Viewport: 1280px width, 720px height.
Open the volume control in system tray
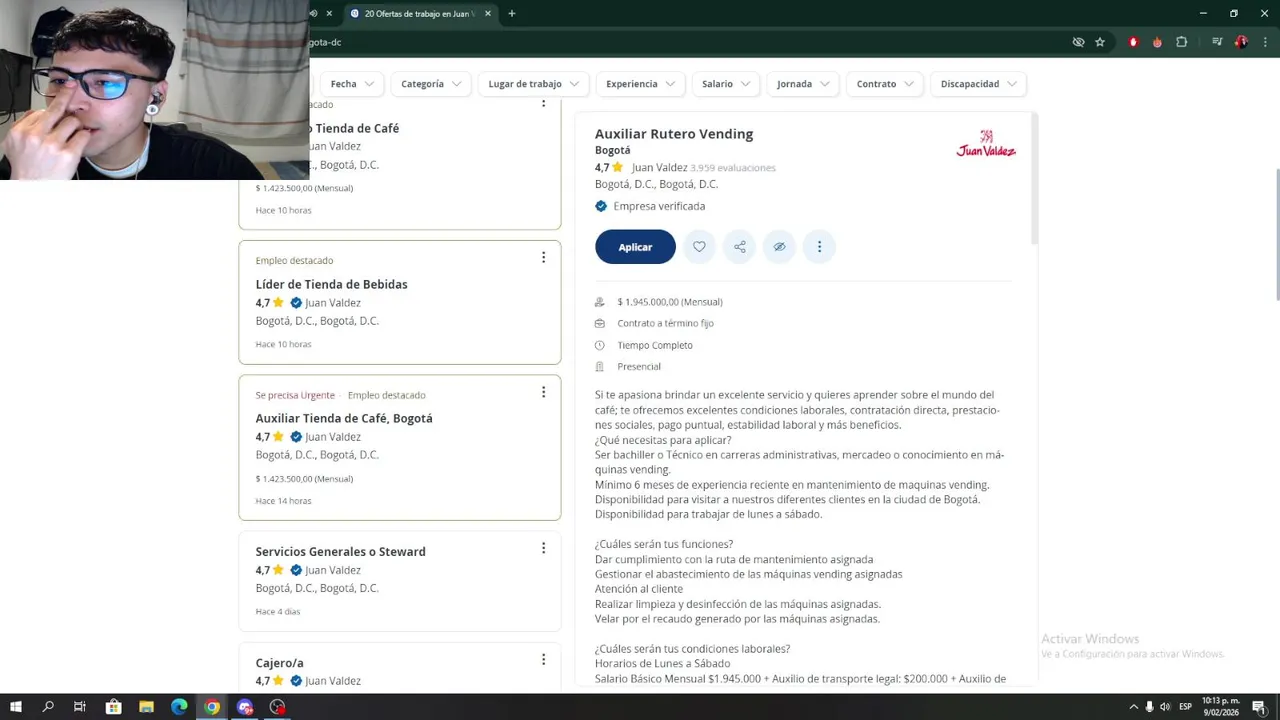tap(1165, 707)
